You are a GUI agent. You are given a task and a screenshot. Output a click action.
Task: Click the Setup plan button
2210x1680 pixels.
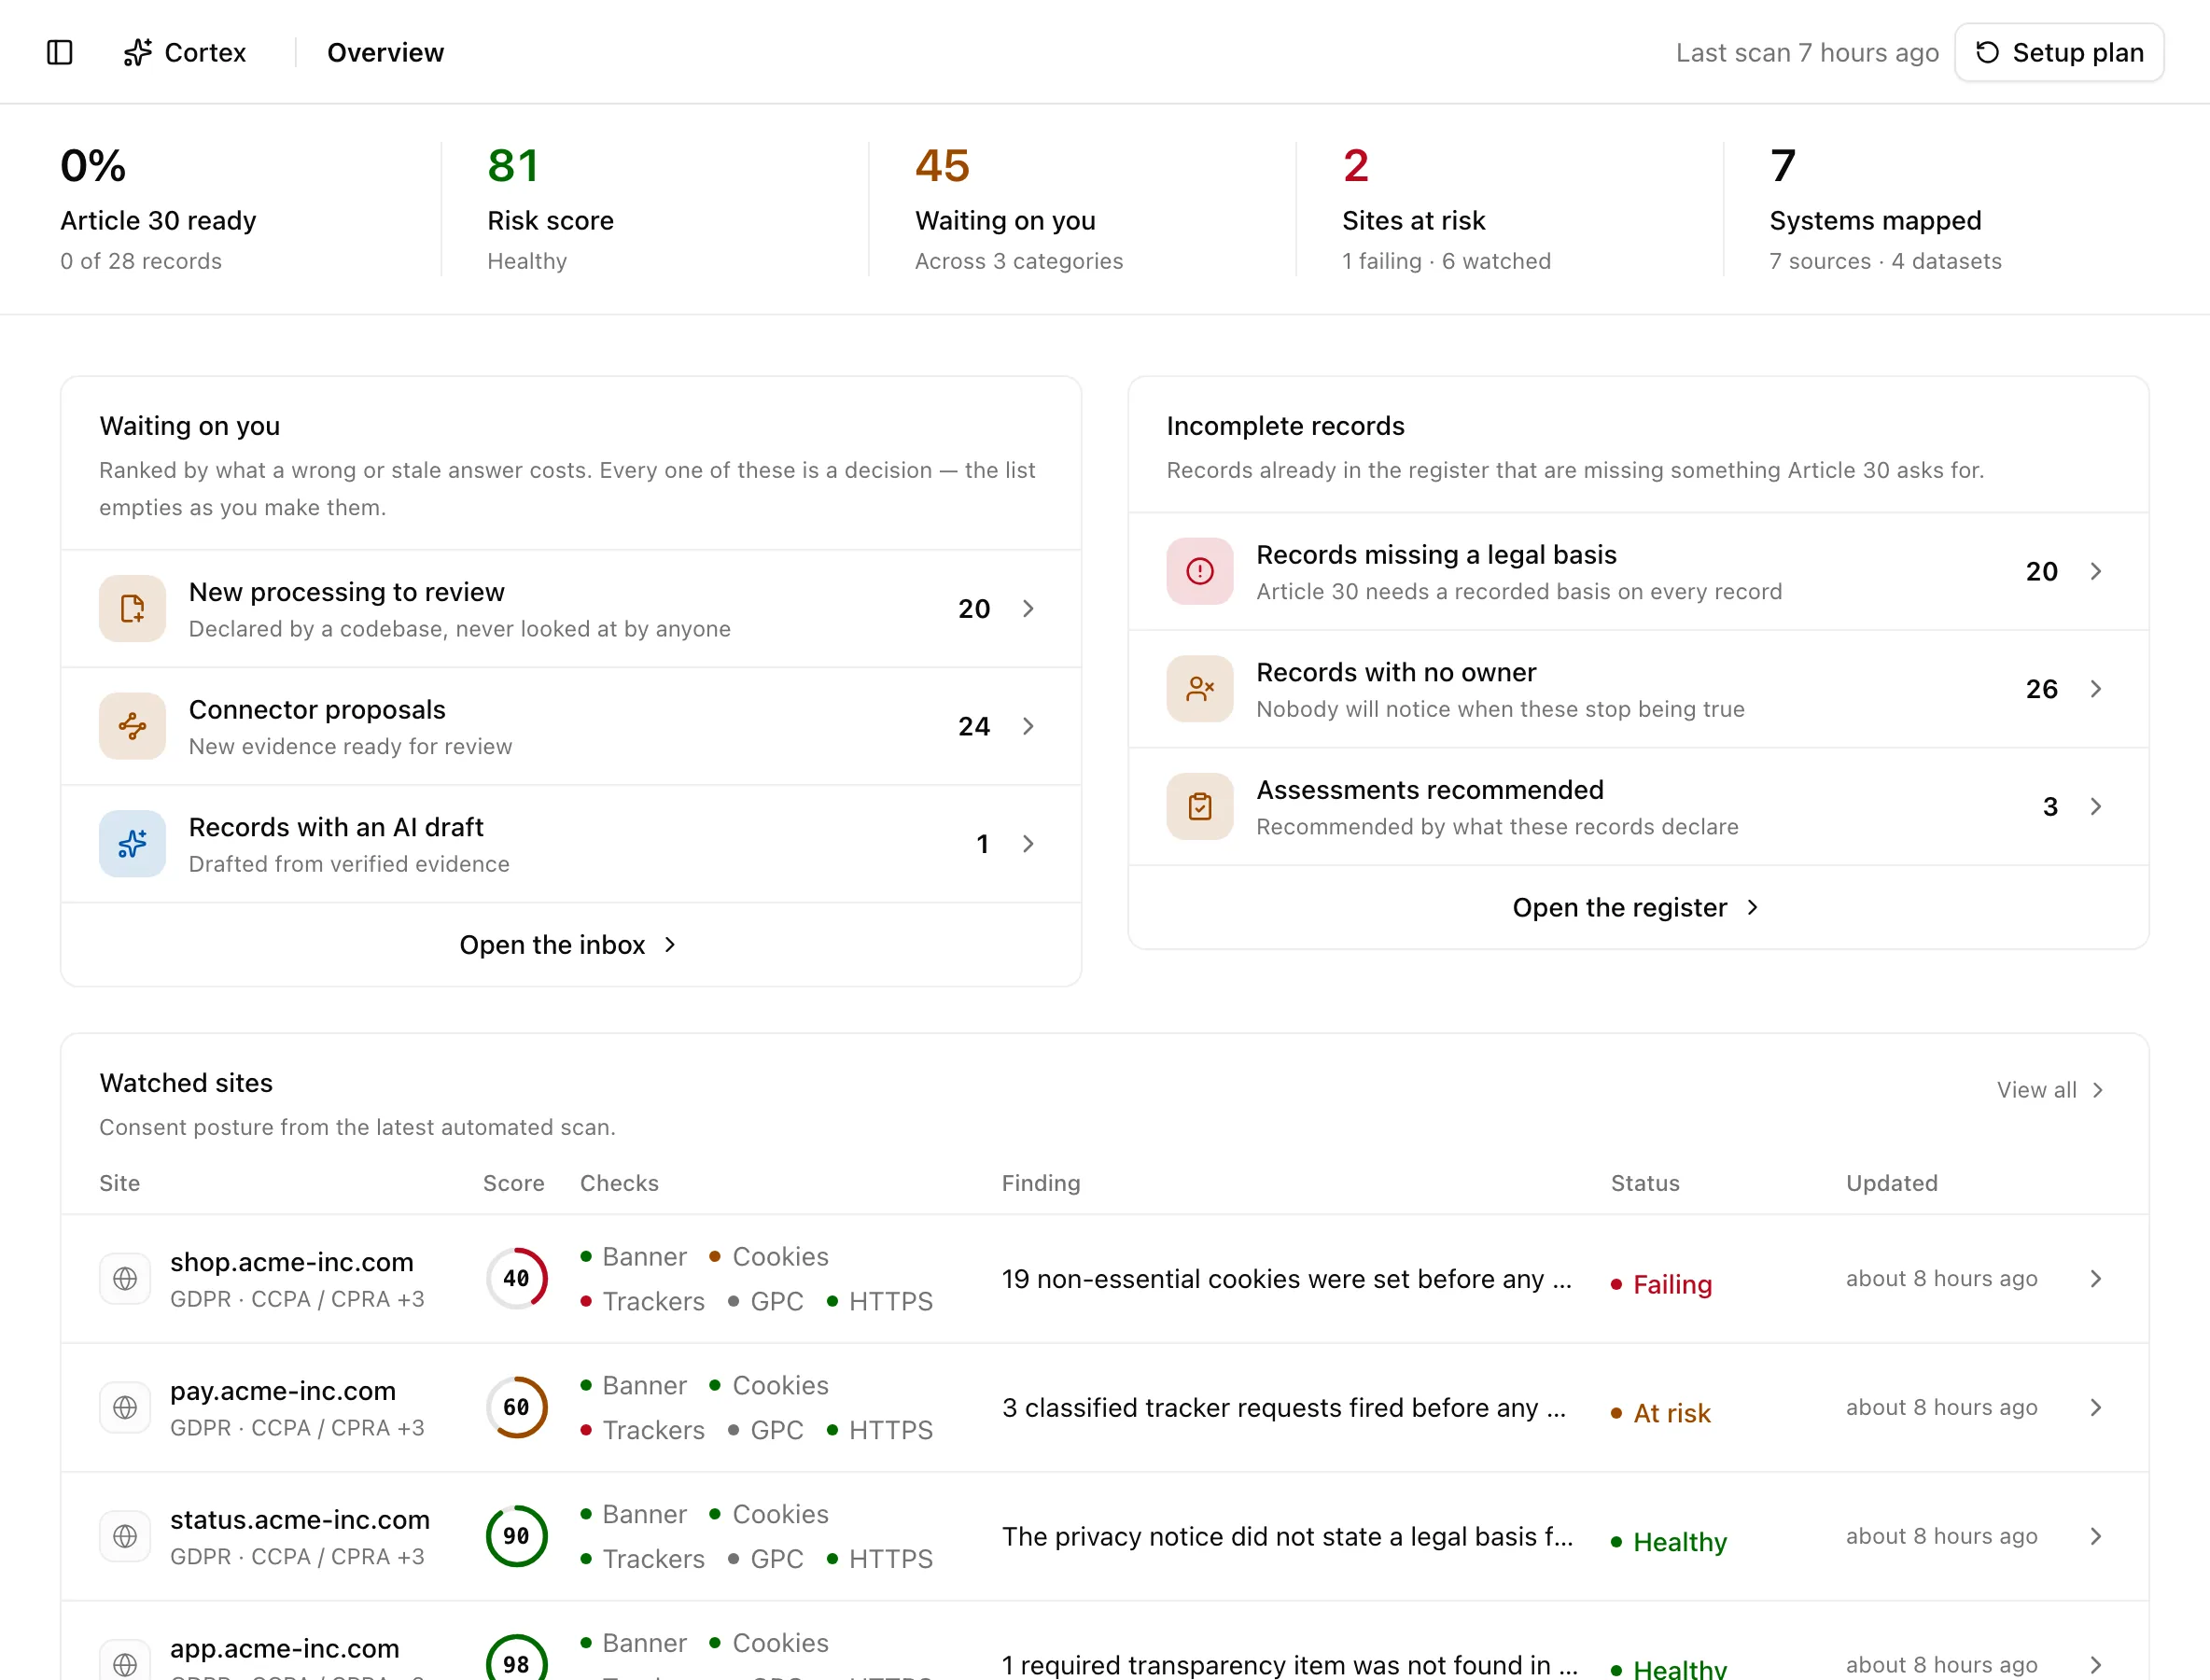point(2059,52)
